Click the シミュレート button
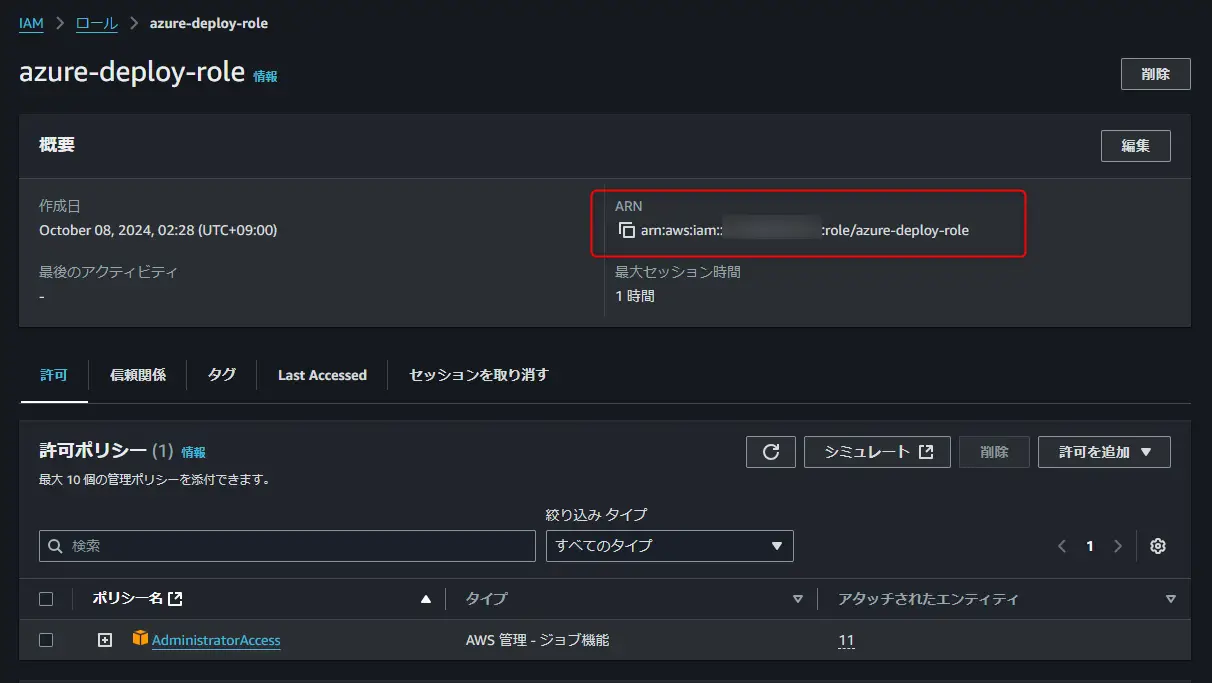1212x683 pixels. 877,452
